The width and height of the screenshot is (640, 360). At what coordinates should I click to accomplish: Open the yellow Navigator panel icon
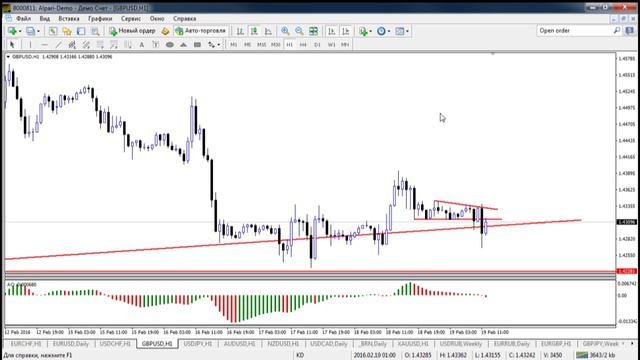coord(67,31)
